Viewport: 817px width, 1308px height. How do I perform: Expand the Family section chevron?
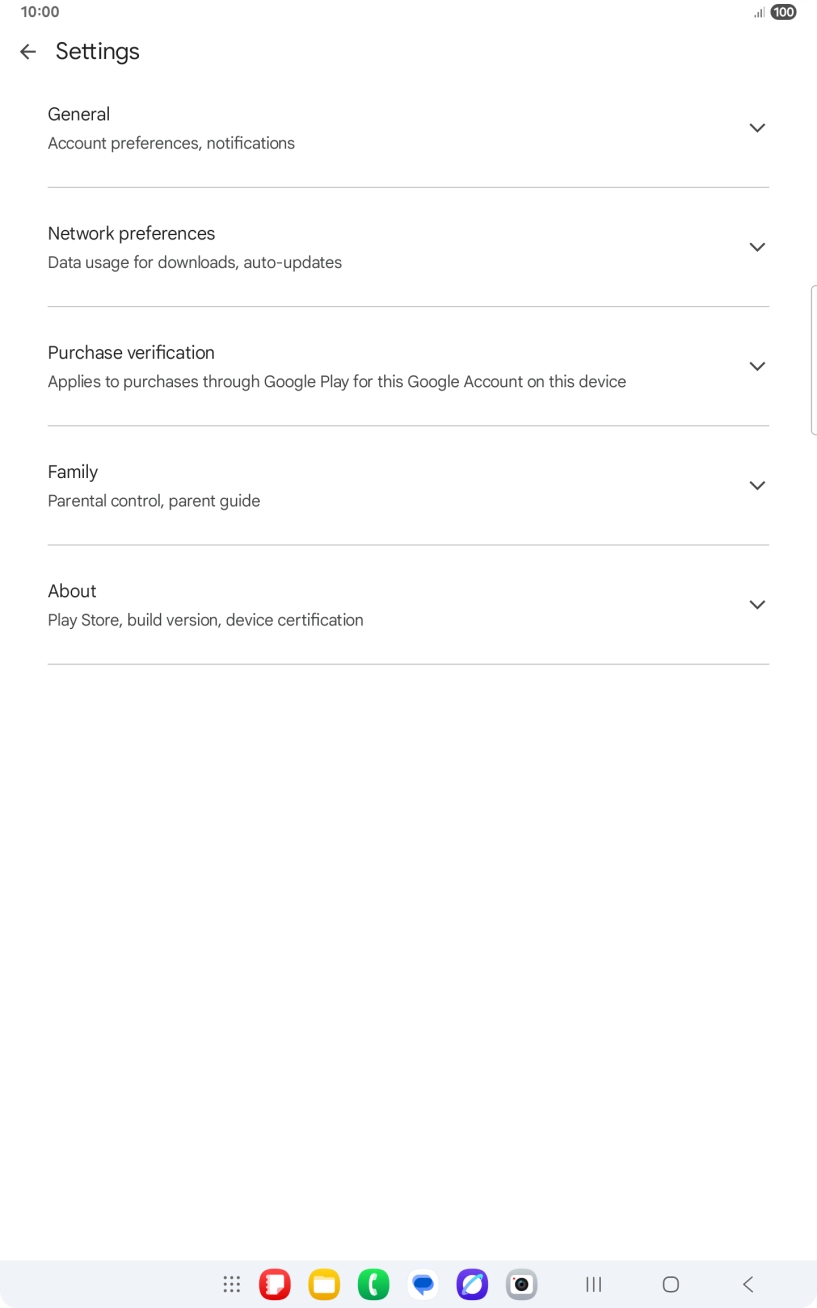[x=757, y=485]
